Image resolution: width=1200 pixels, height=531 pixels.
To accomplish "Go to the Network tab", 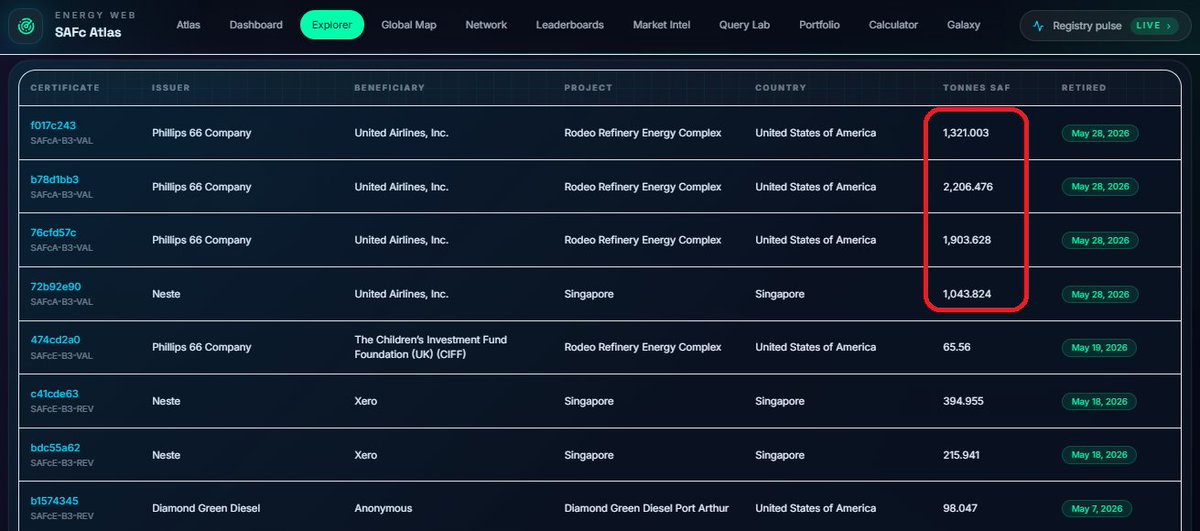I will [x=486, y=25].
